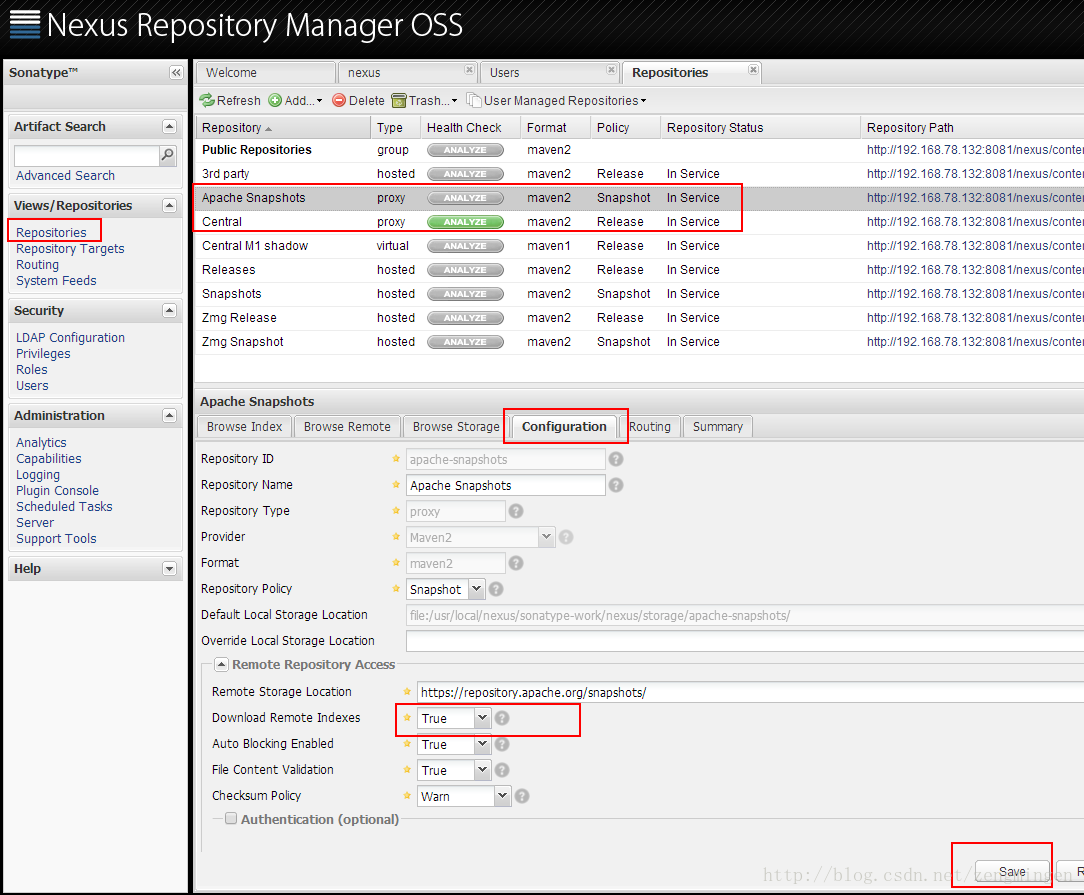This screenshot has height=895, width=1084.
Task: Collapse the Administration panel
Action: tap(169, 415)
